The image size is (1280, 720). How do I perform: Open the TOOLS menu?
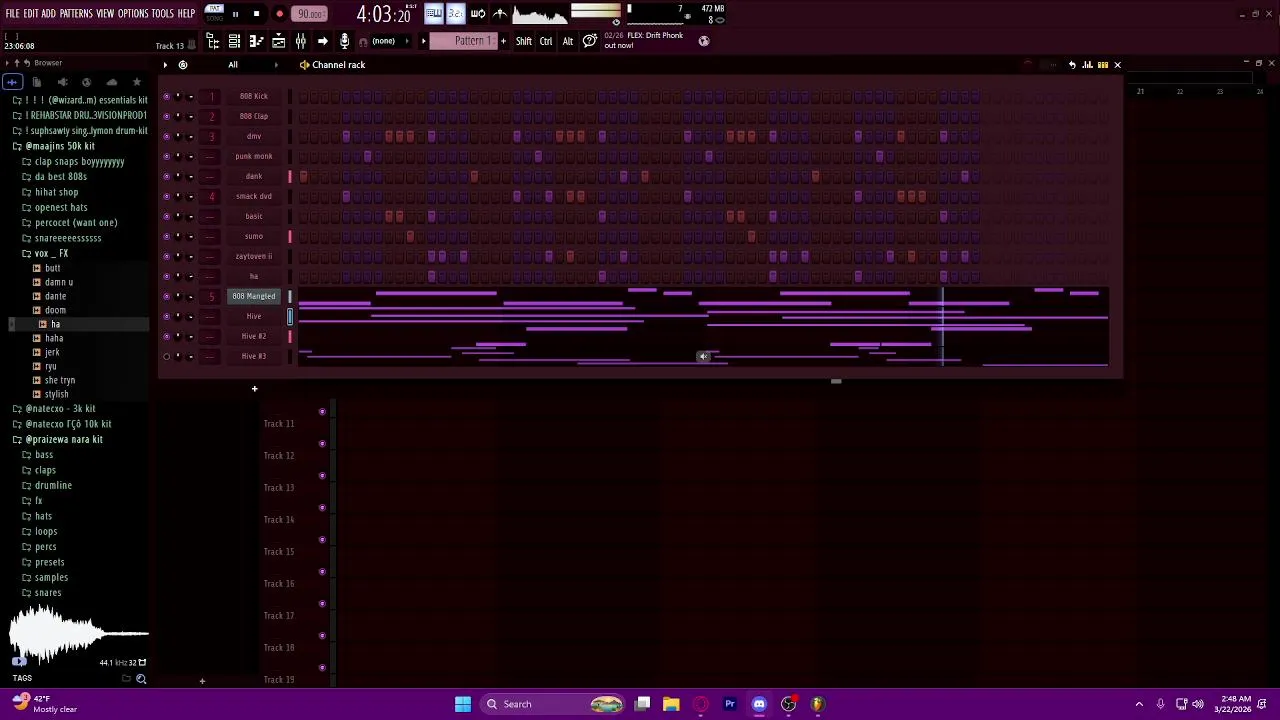[163, 13]
